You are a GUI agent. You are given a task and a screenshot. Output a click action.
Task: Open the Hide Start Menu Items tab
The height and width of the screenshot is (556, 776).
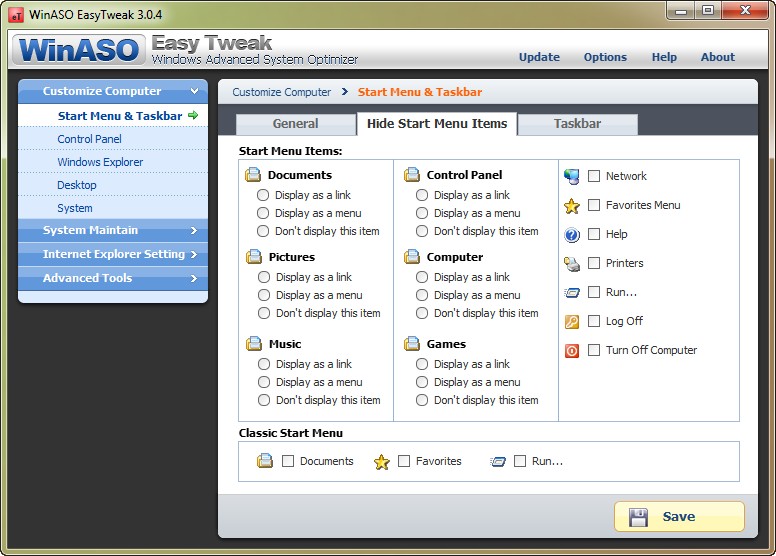437,124
